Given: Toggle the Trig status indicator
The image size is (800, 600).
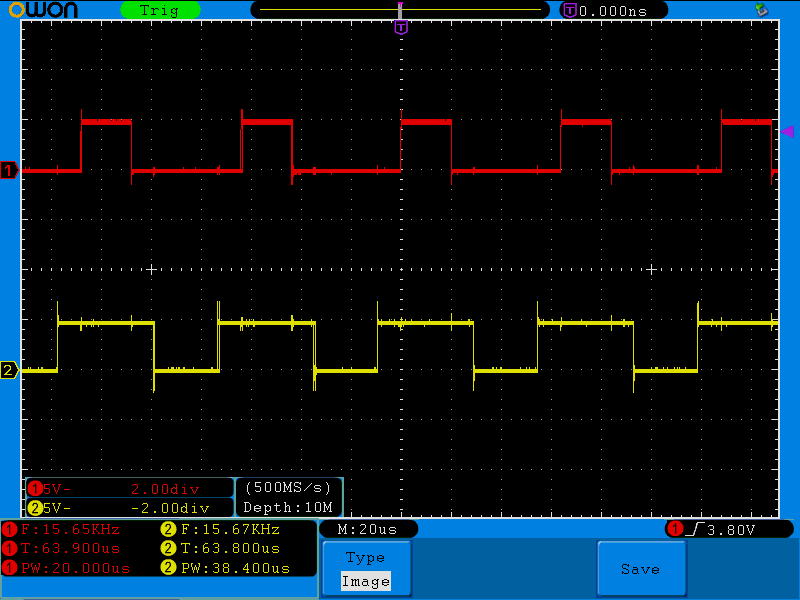Looking at the screenshot, I should 160,10.
